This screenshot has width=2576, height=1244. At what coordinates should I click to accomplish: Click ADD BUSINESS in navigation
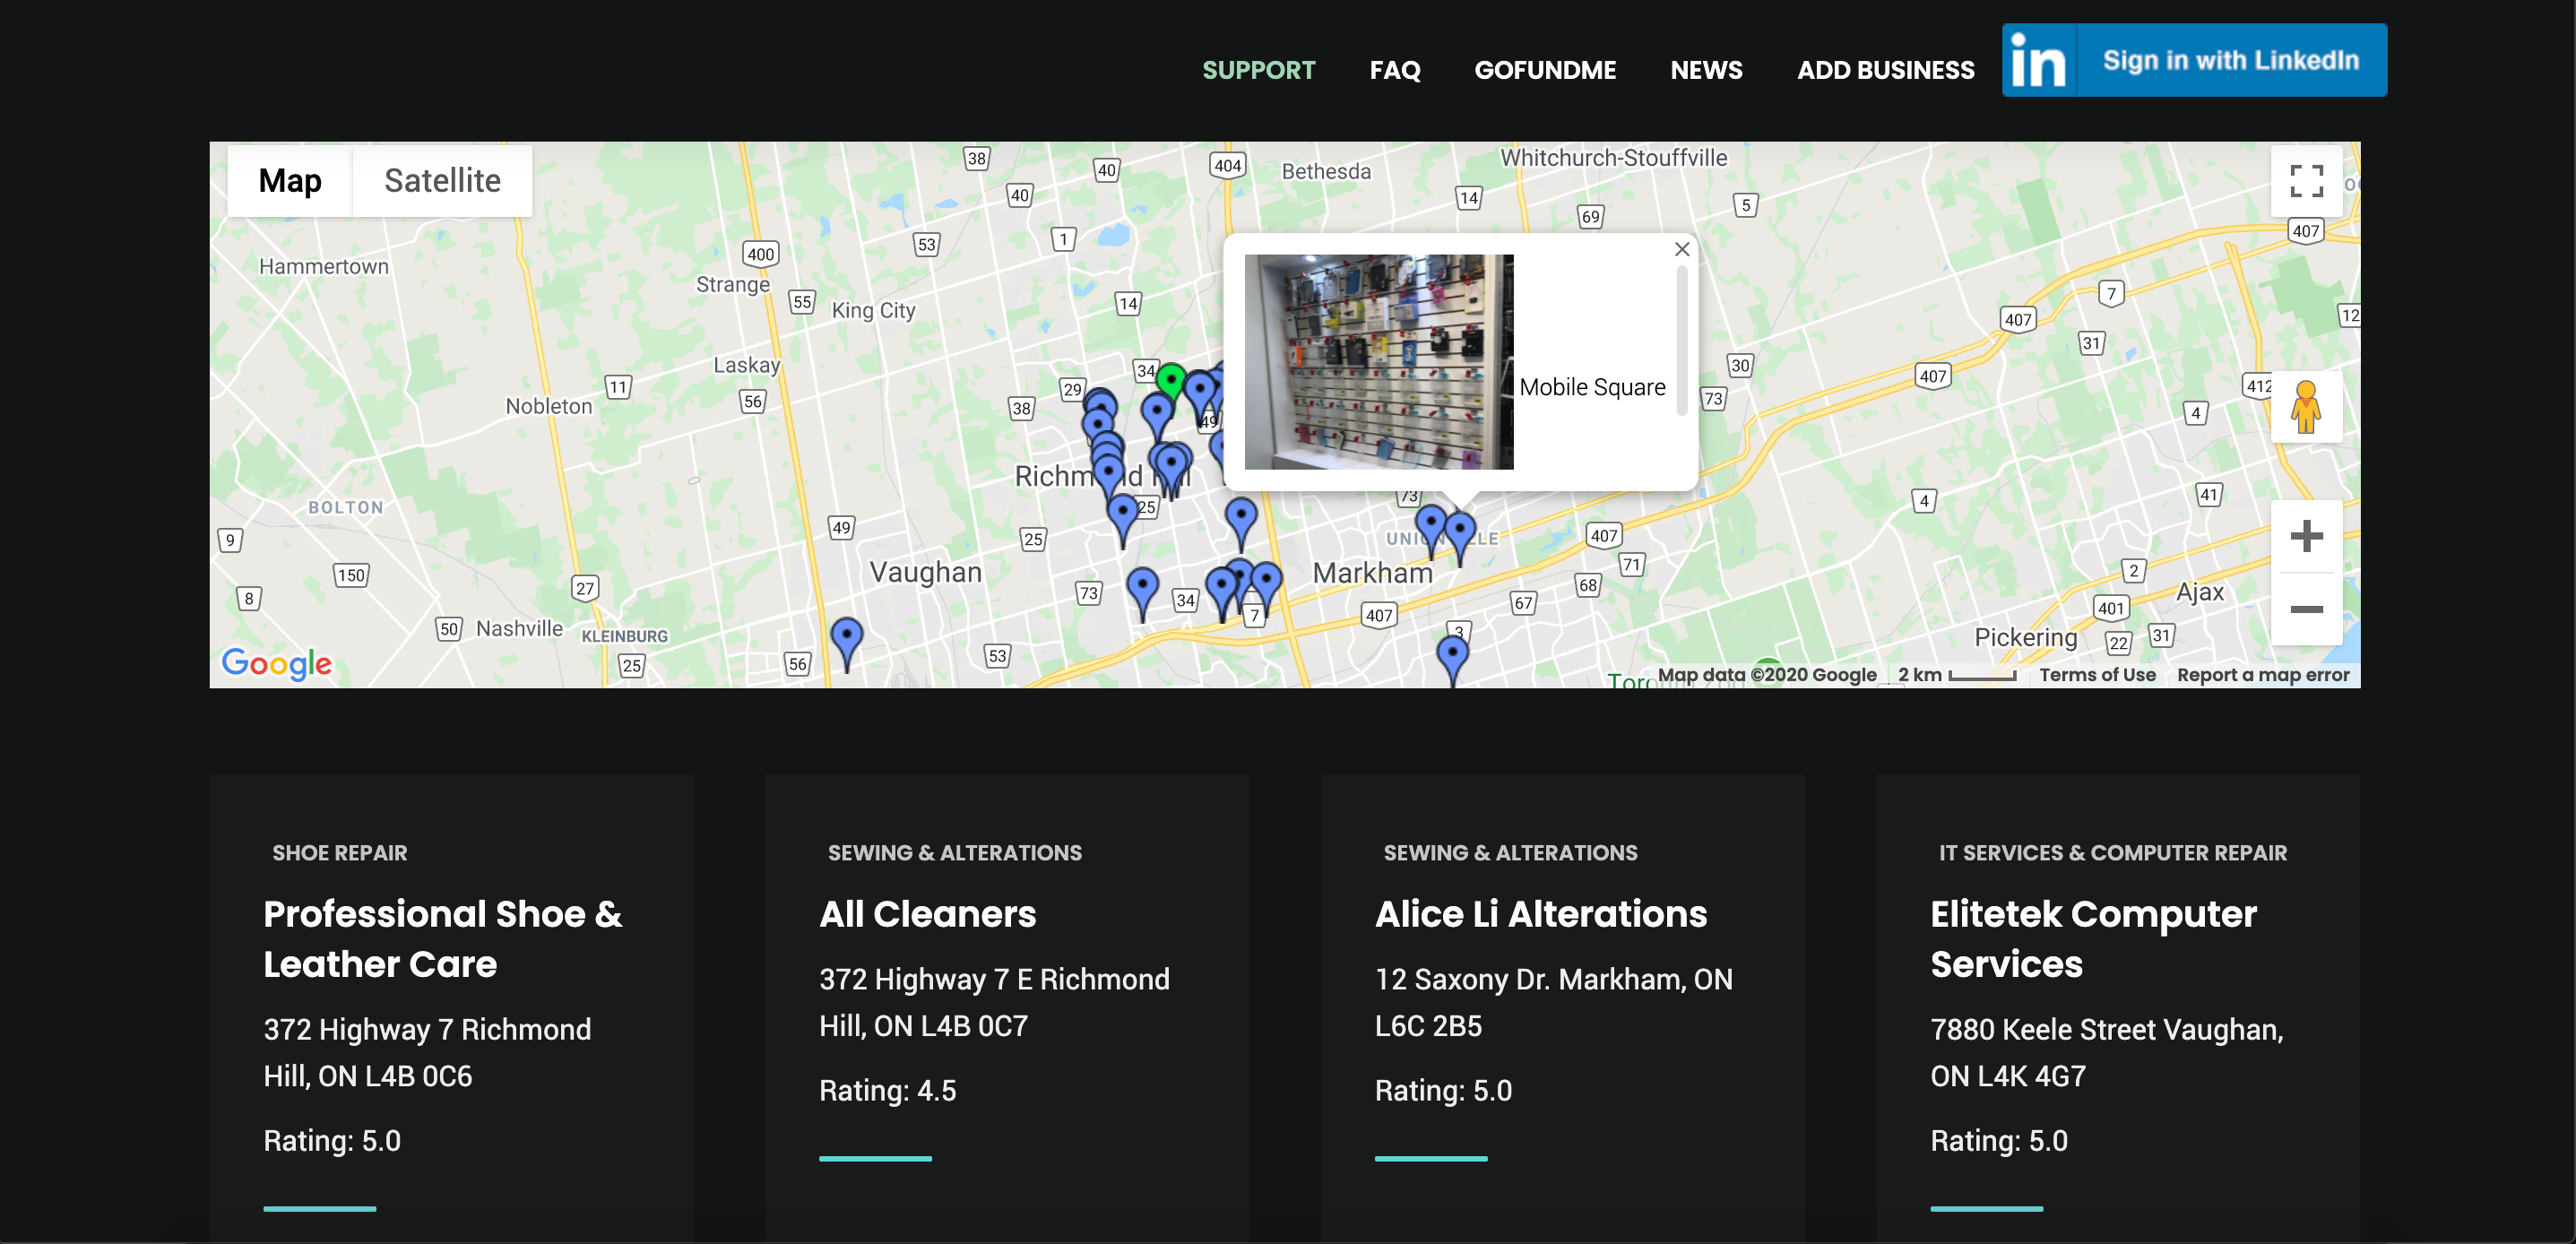point(1884,70)
